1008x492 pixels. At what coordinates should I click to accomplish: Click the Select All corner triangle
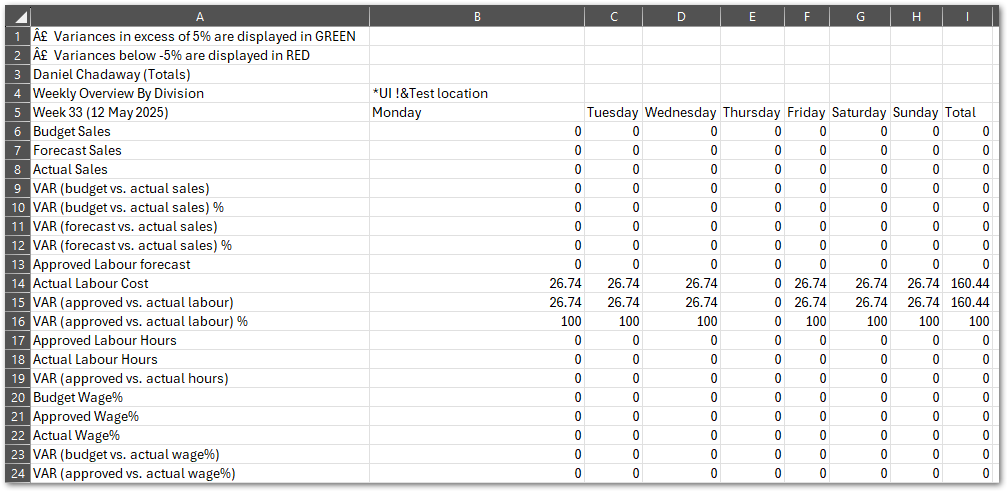17,17
